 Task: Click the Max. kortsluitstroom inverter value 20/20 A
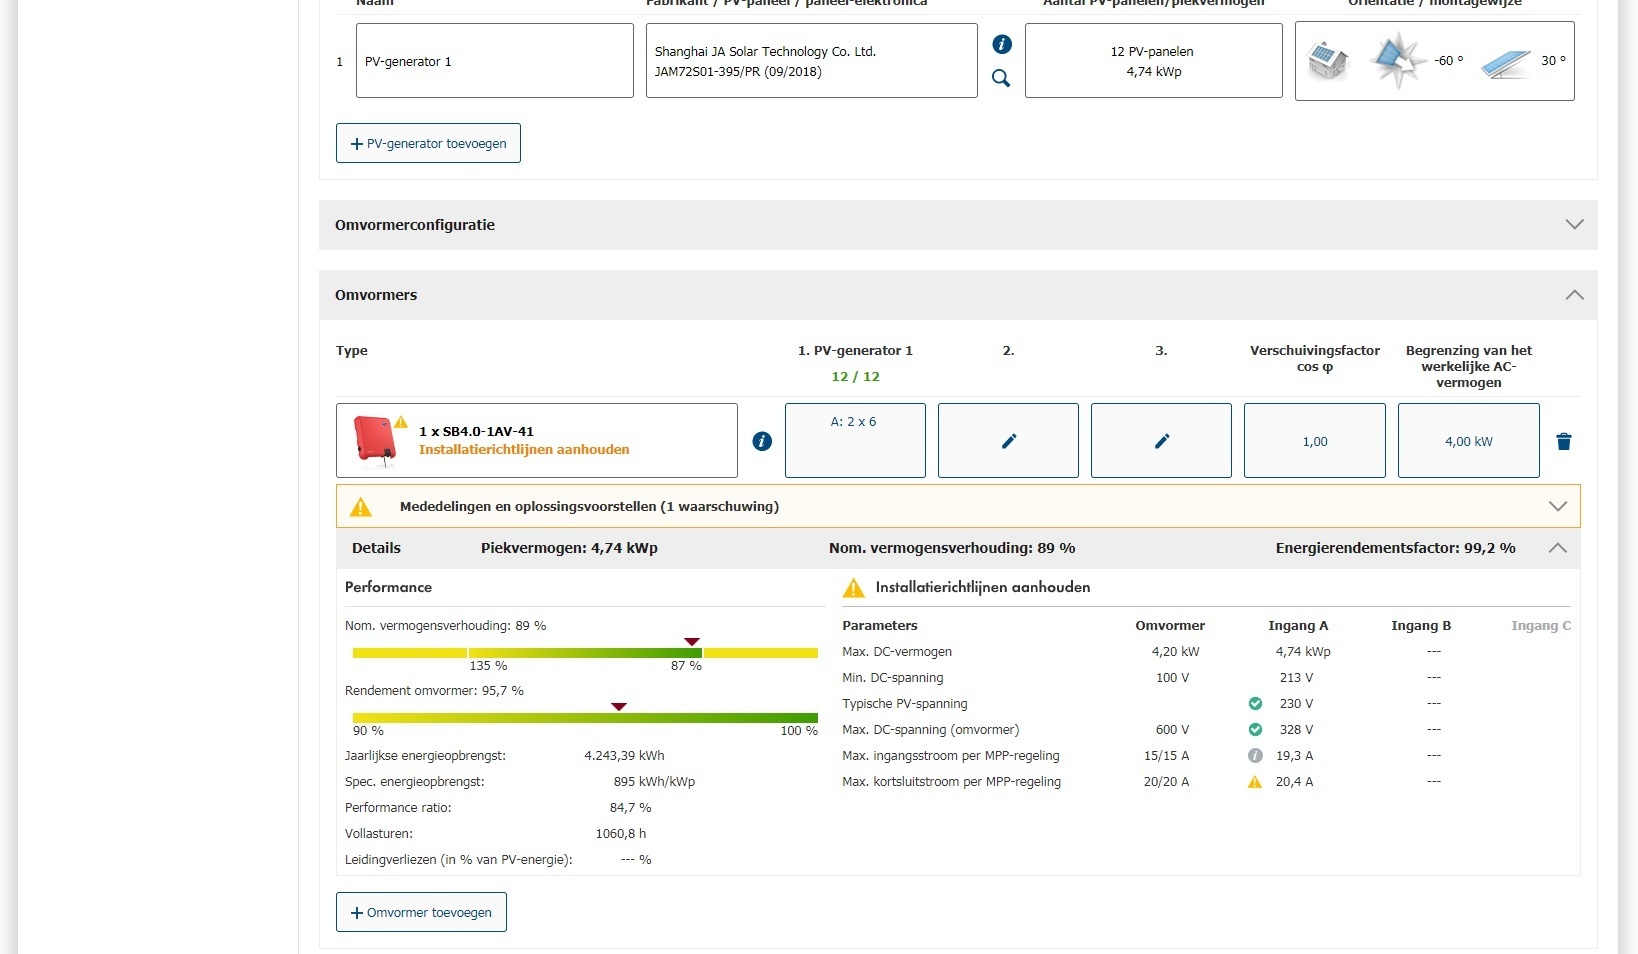(x=1166, y=782)
